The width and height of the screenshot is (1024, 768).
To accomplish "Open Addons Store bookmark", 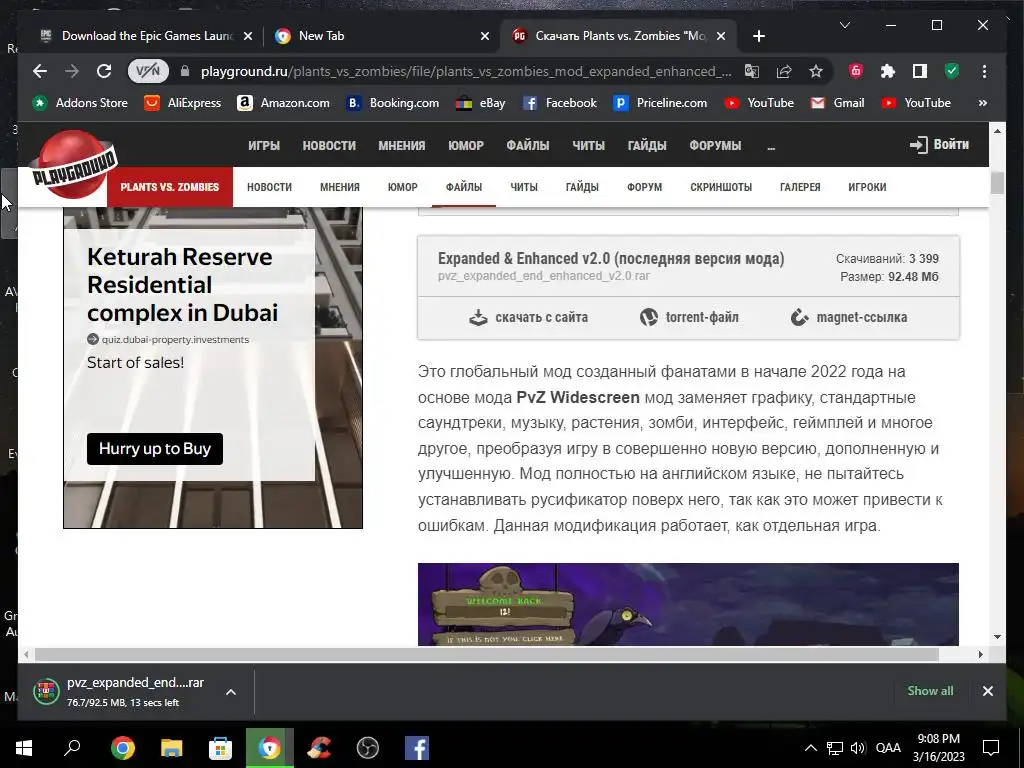I will (x=81, y=103).
